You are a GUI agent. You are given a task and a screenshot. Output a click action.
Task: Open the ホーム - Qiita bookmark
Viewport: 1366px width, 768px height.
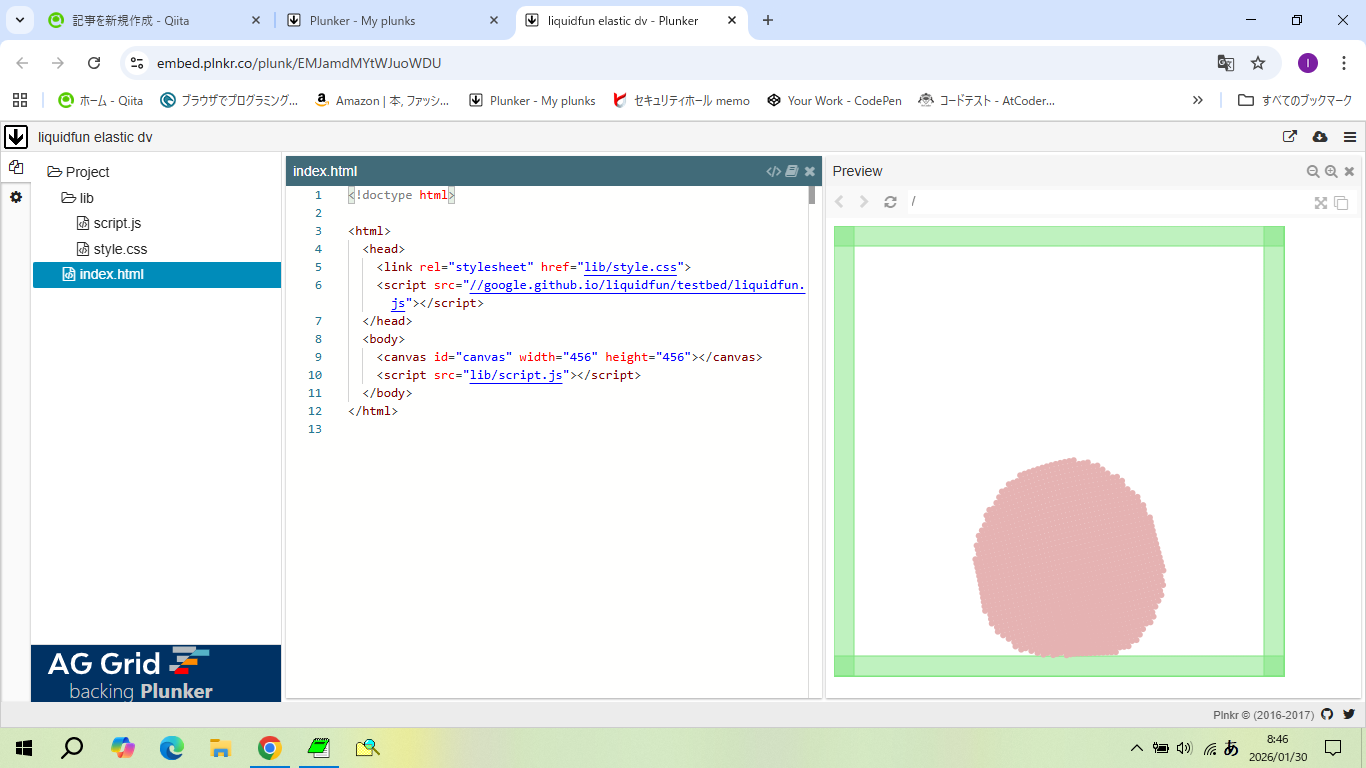101,100
